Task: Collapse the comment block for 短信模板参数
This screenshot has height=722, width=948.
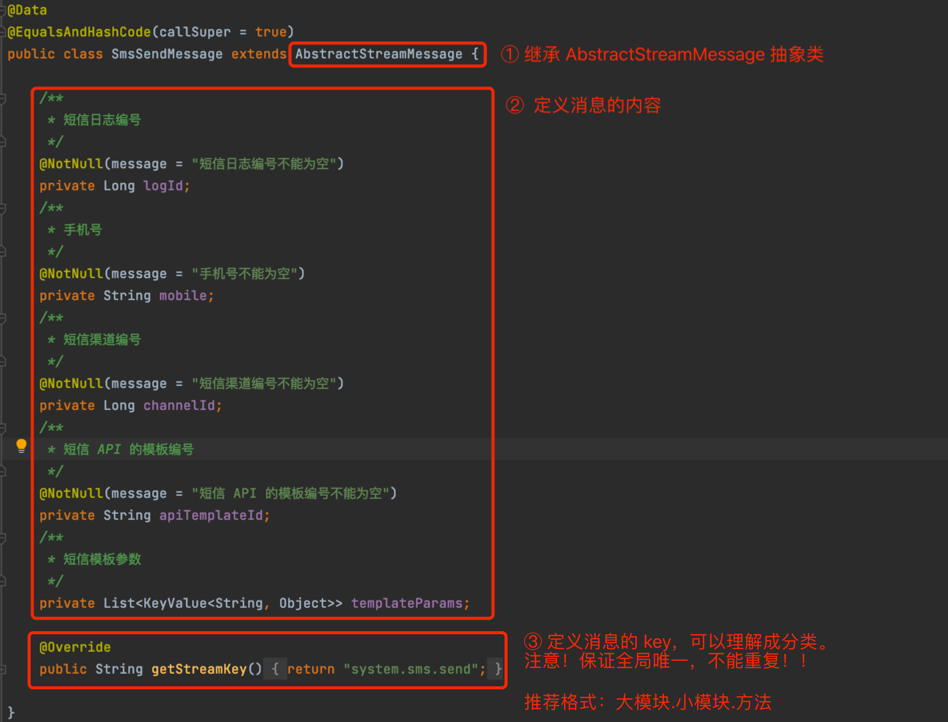Action: pos(3,538)
